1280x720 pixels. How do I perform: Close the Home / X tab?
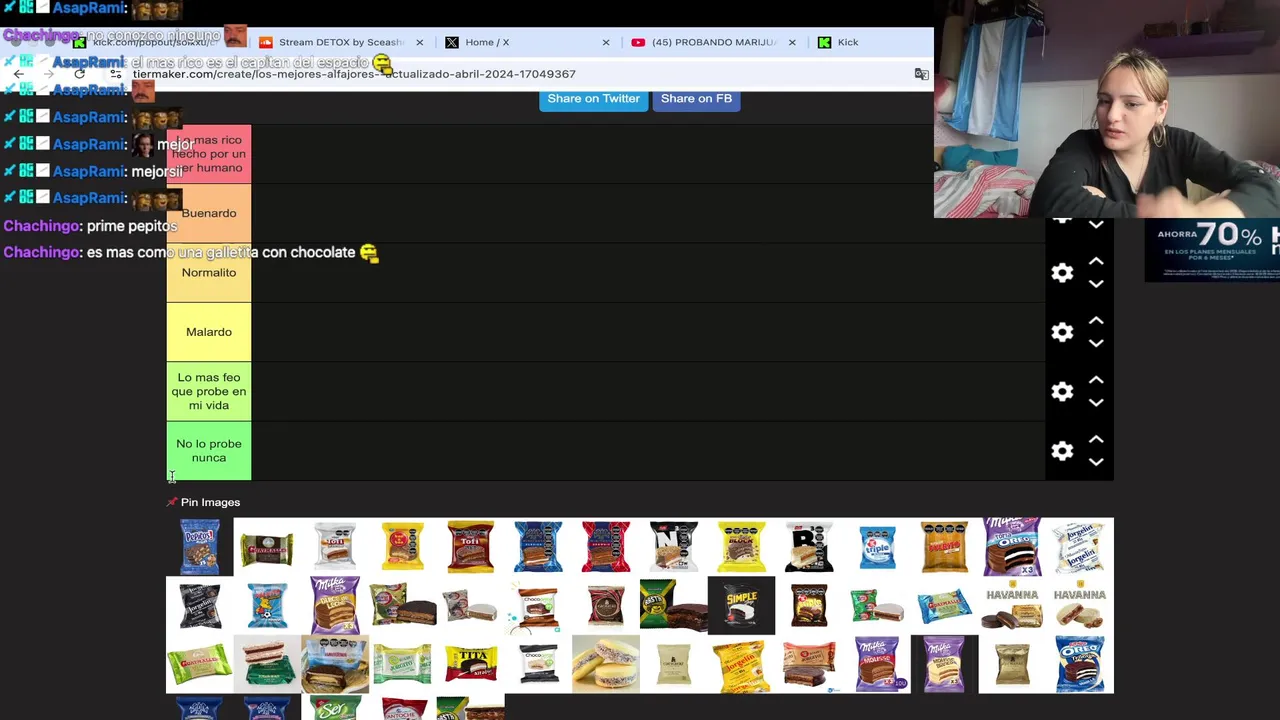pos(605,42)
